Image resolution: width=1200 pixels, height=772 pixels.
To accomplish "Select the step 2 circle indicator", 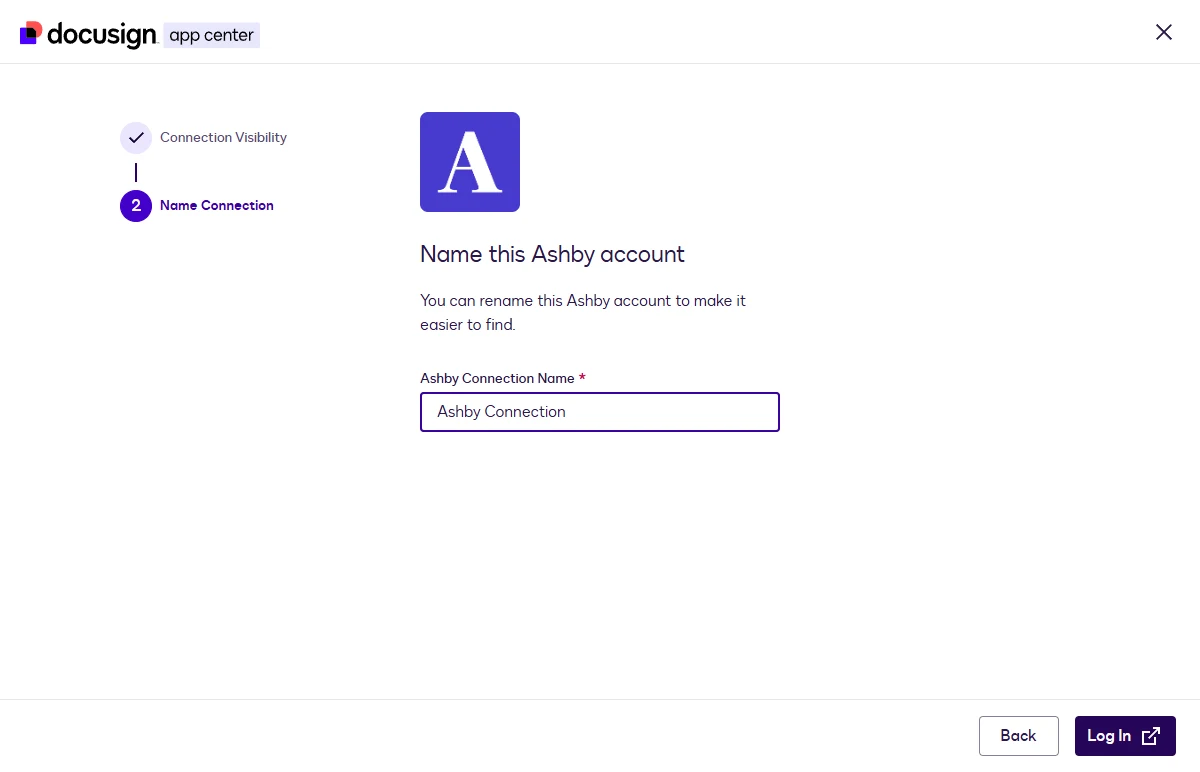I will click(136, 206).
